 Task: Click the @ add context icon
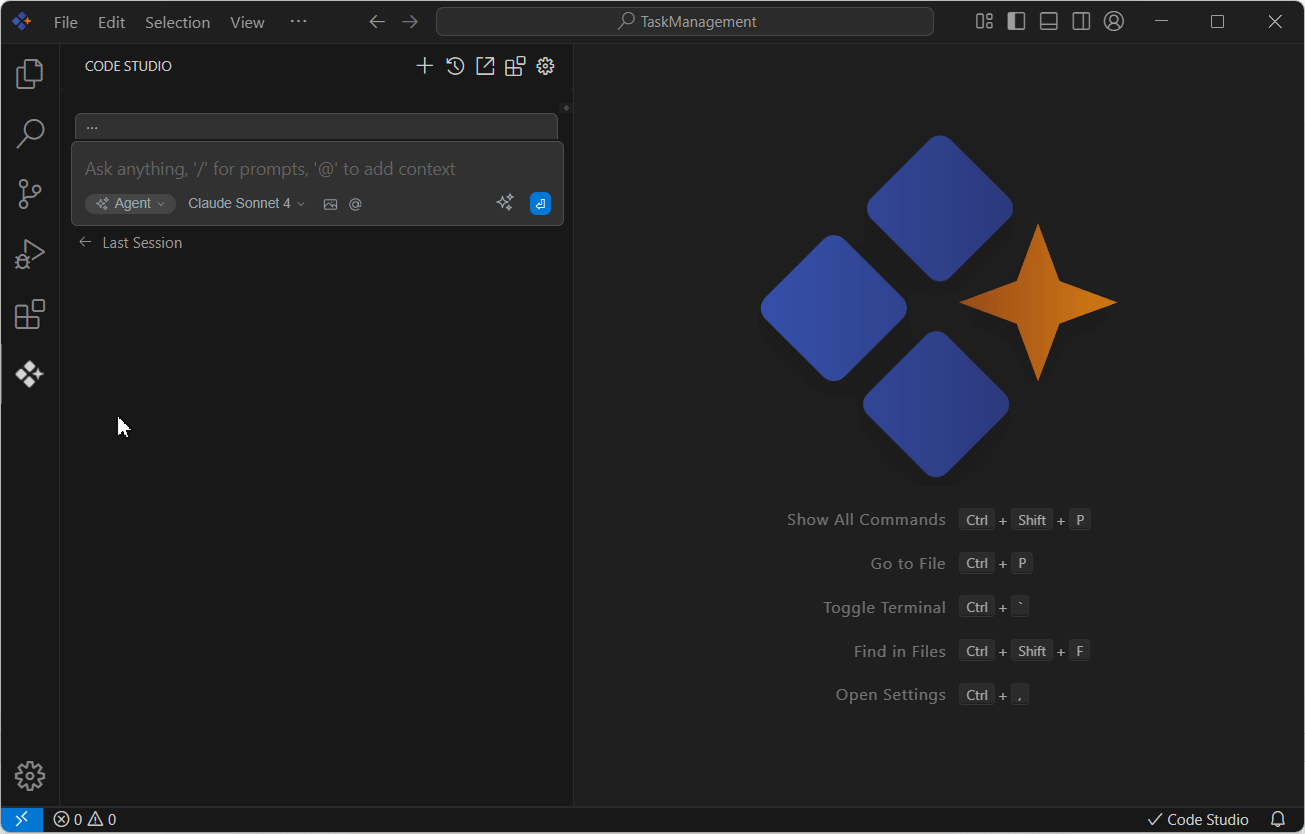point(355,204)
